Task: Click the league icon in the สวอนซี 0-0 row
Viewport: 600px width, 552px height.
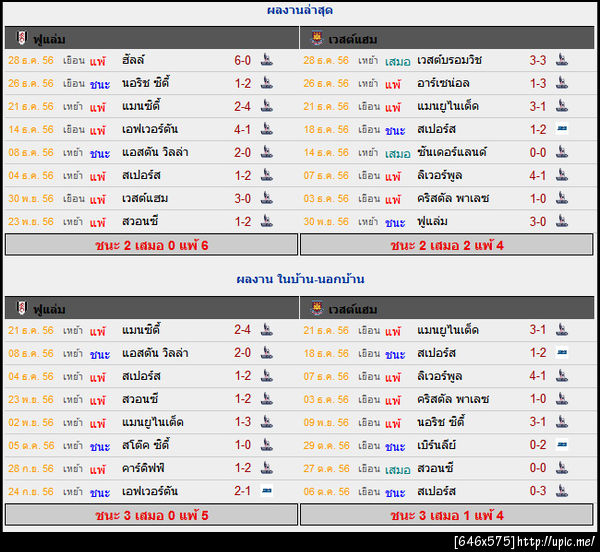Action: pos(562,468)
